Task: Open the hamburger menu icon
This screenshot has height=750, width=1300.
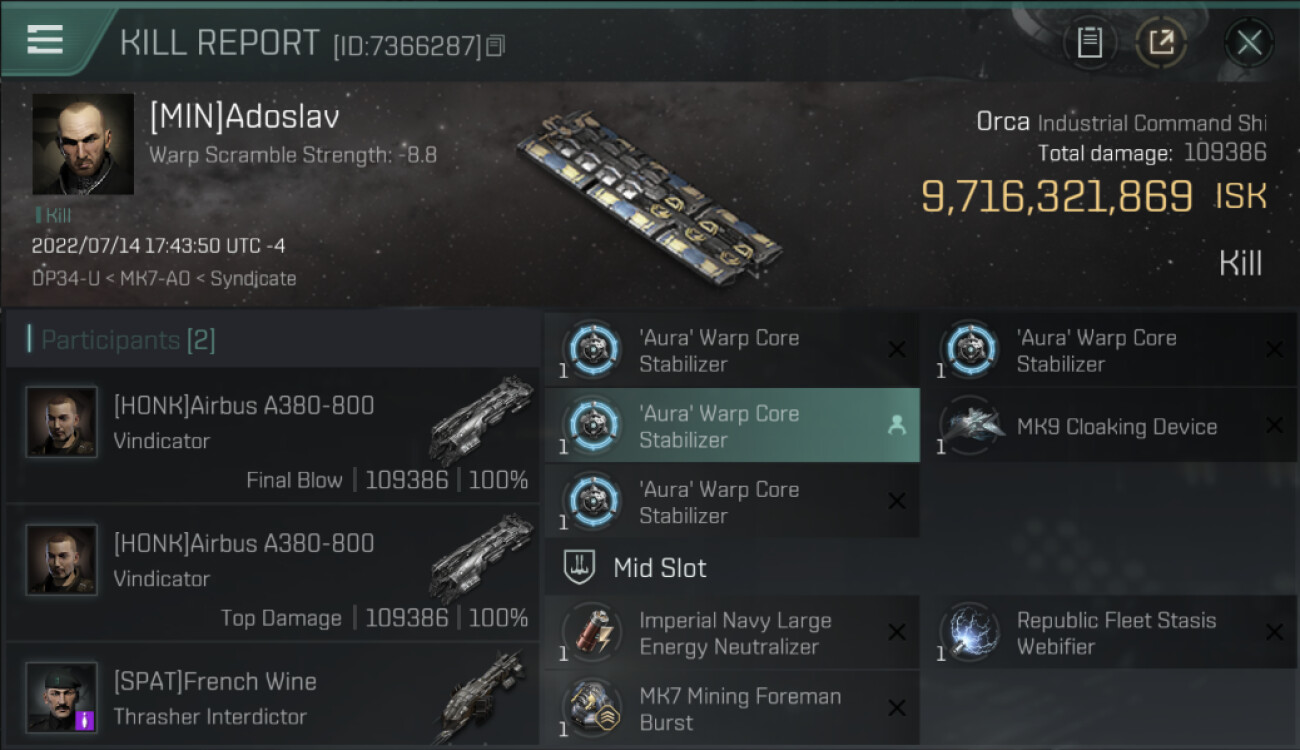Action: [45, 41]
